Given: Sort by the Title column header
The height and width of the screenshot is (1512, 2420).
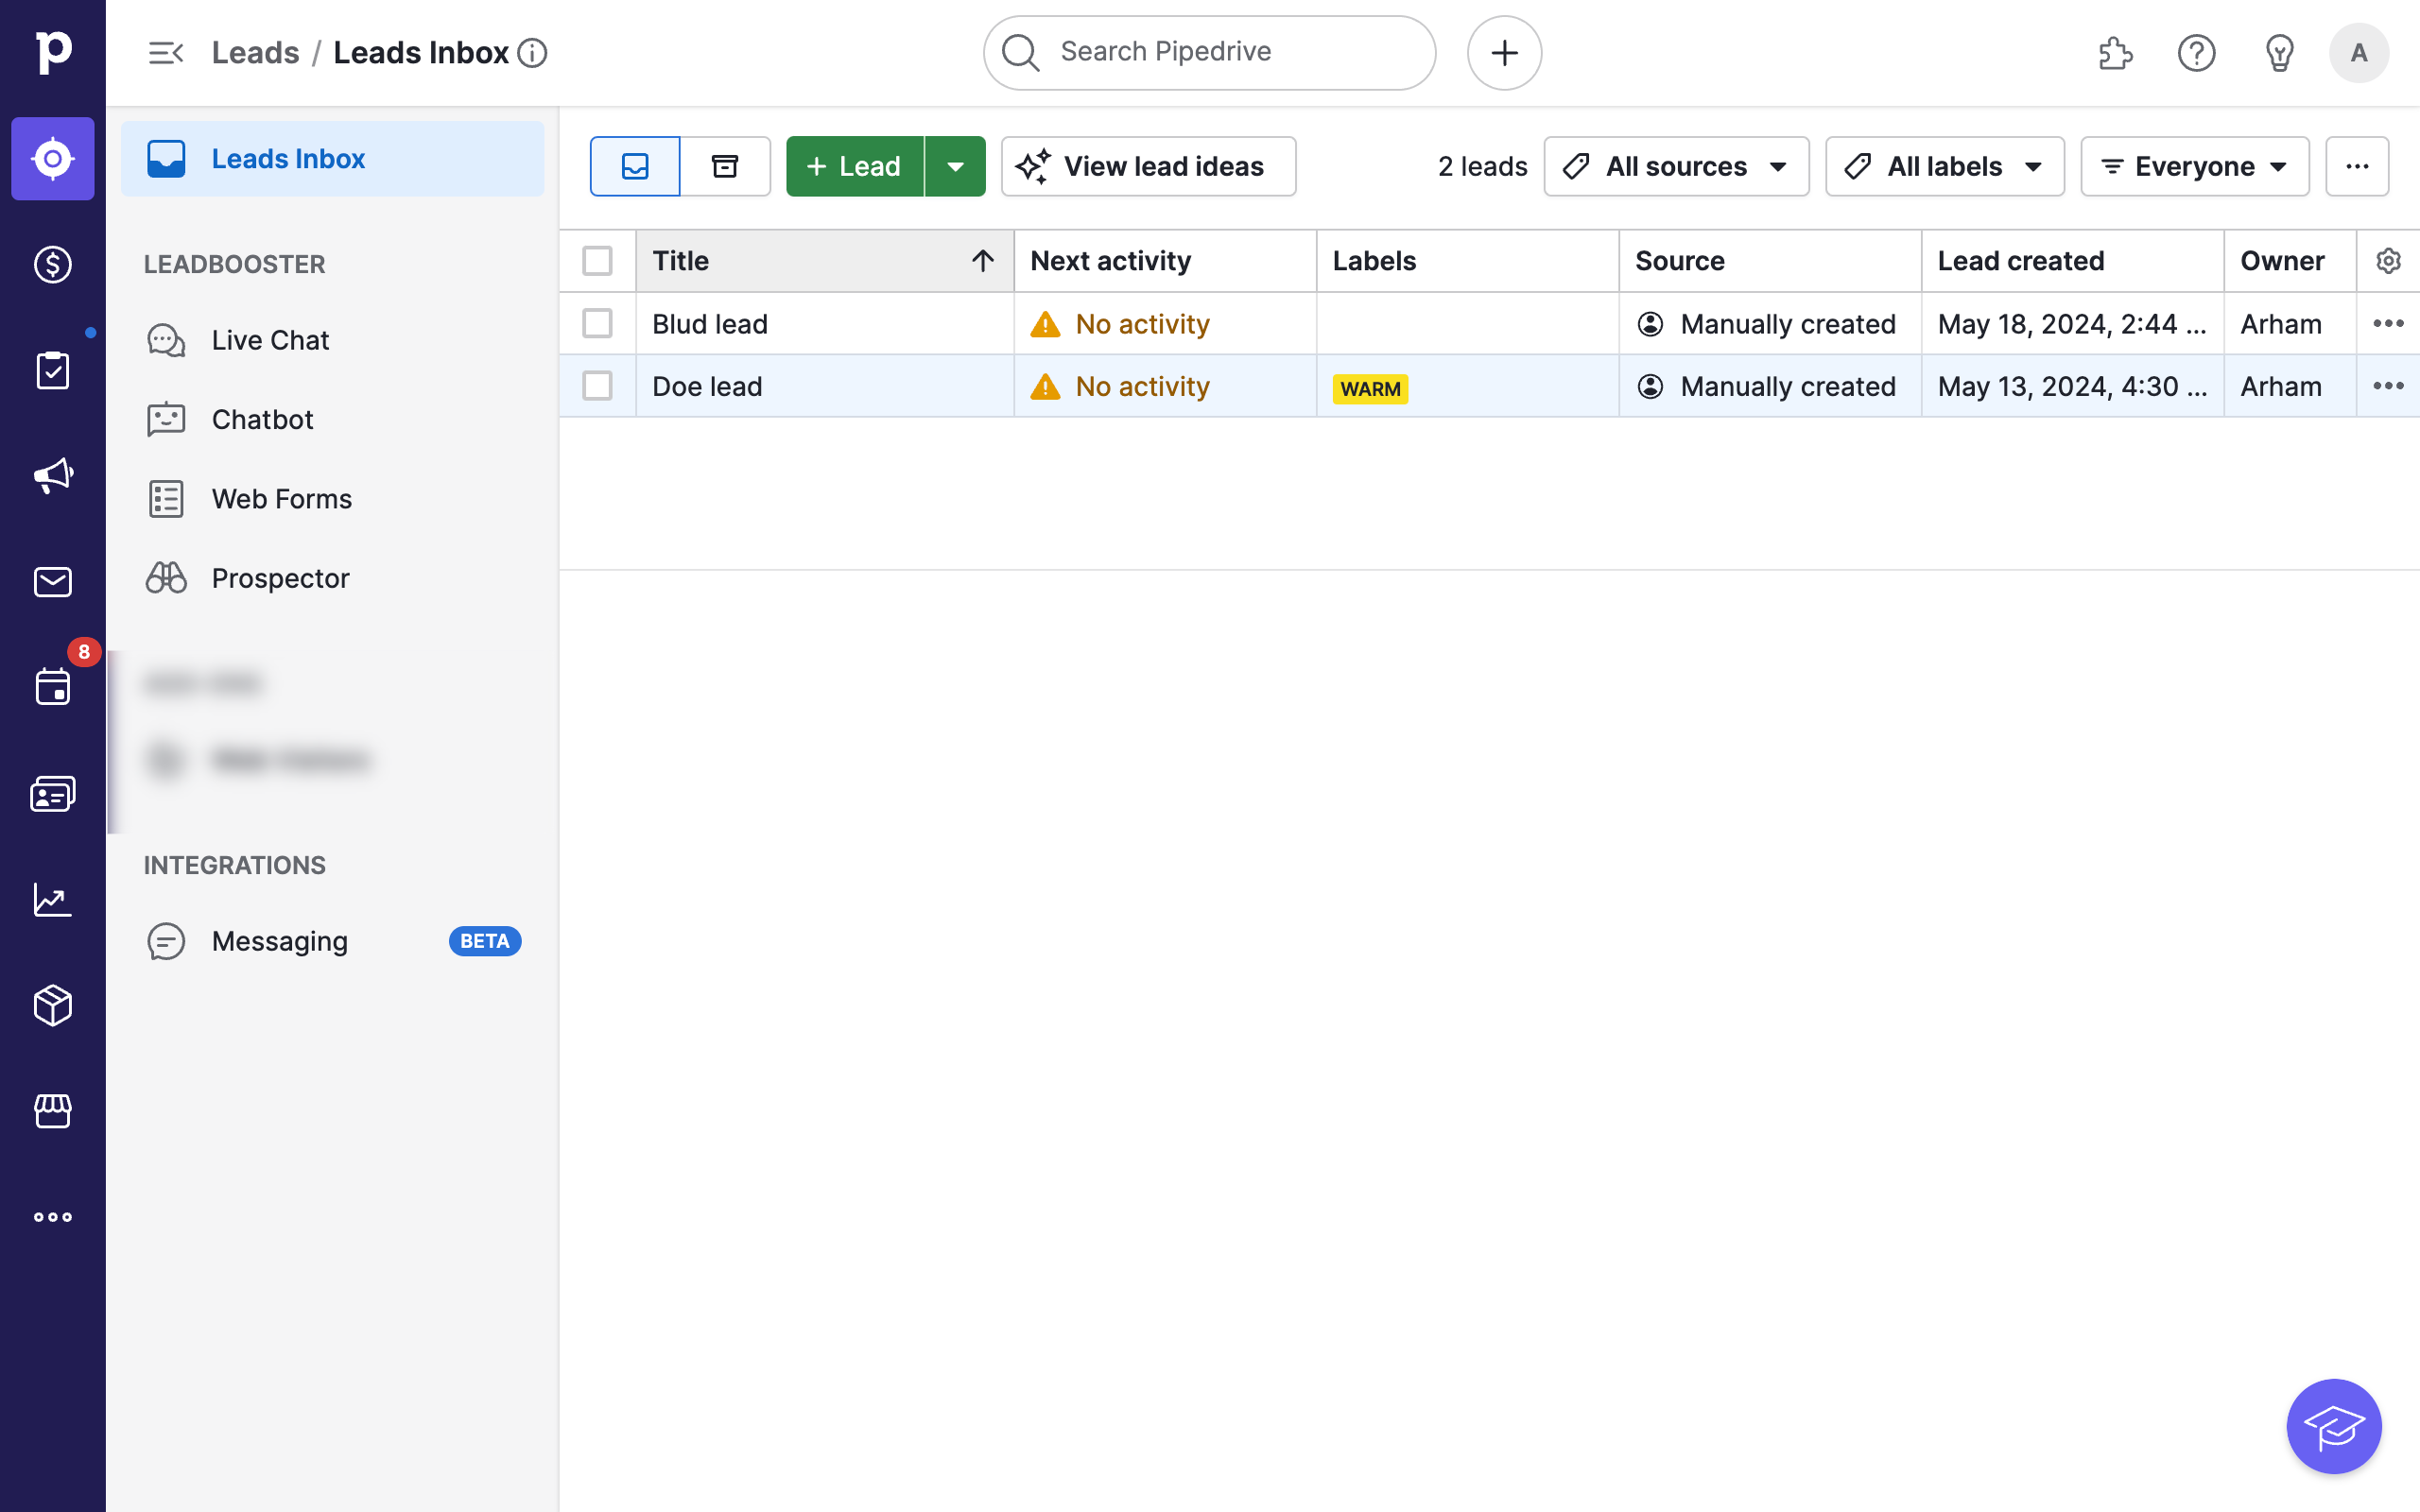Looking at the screenshot, I should (x=824, y=261).
